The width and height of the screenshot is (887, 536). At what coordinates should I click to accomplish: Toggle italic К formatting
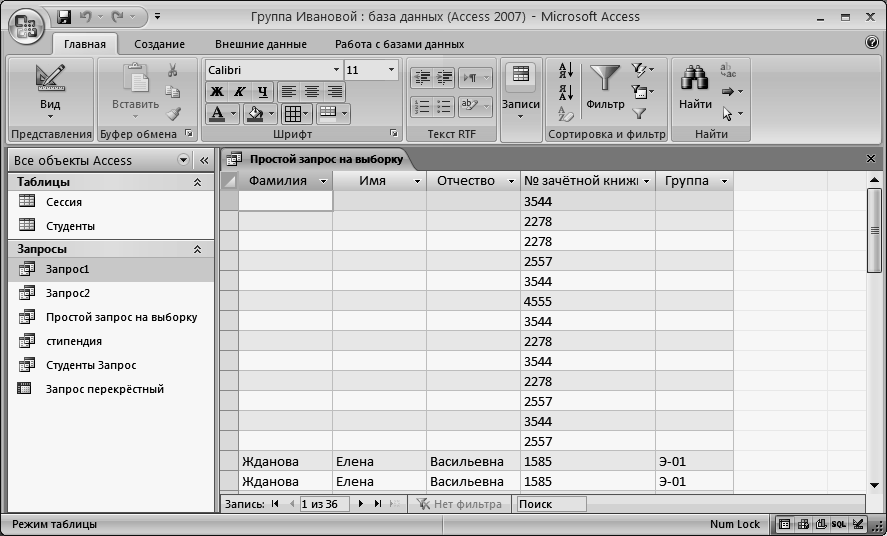coord(239,91)
